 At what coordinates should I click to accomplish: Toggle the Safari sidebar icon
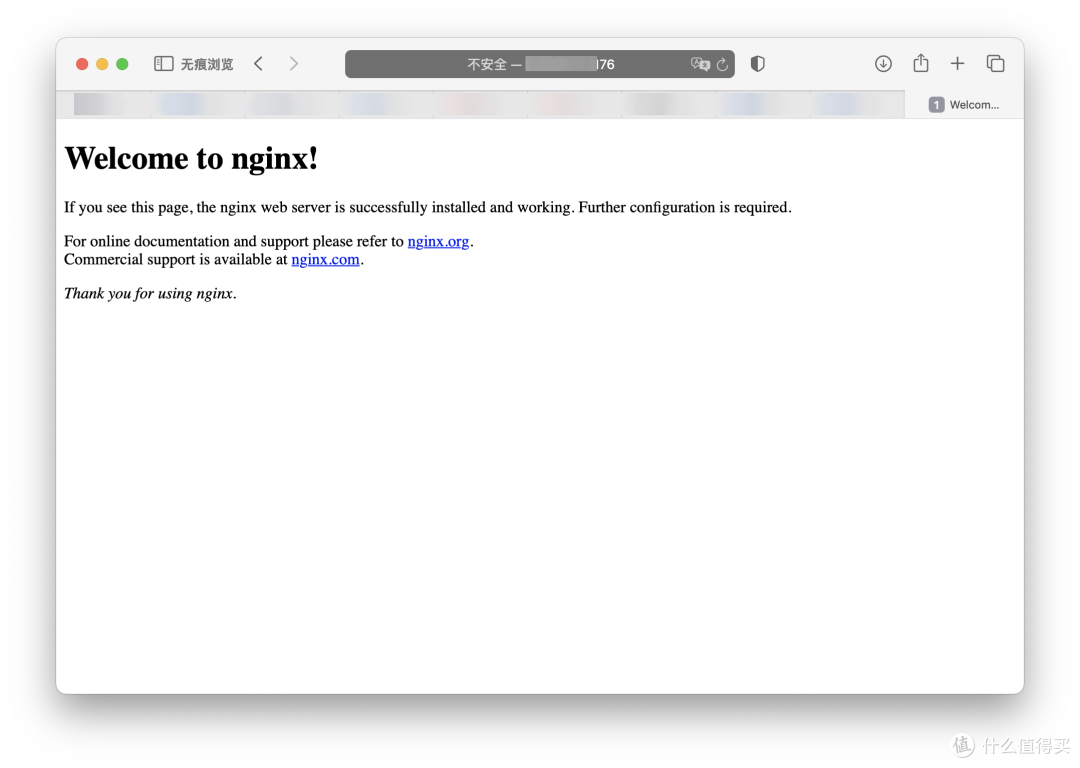[163, 64]
